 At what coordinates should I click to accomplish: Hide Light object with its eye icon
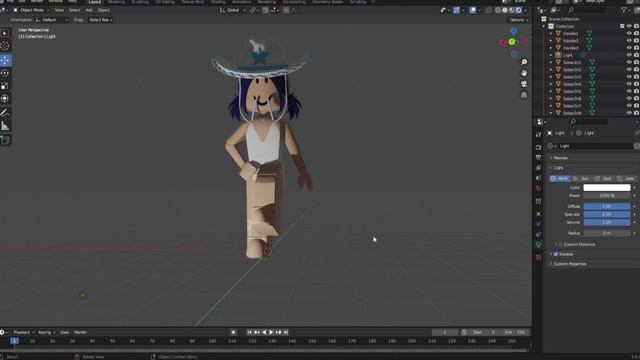pyautogui.click(x=629, y=55)
